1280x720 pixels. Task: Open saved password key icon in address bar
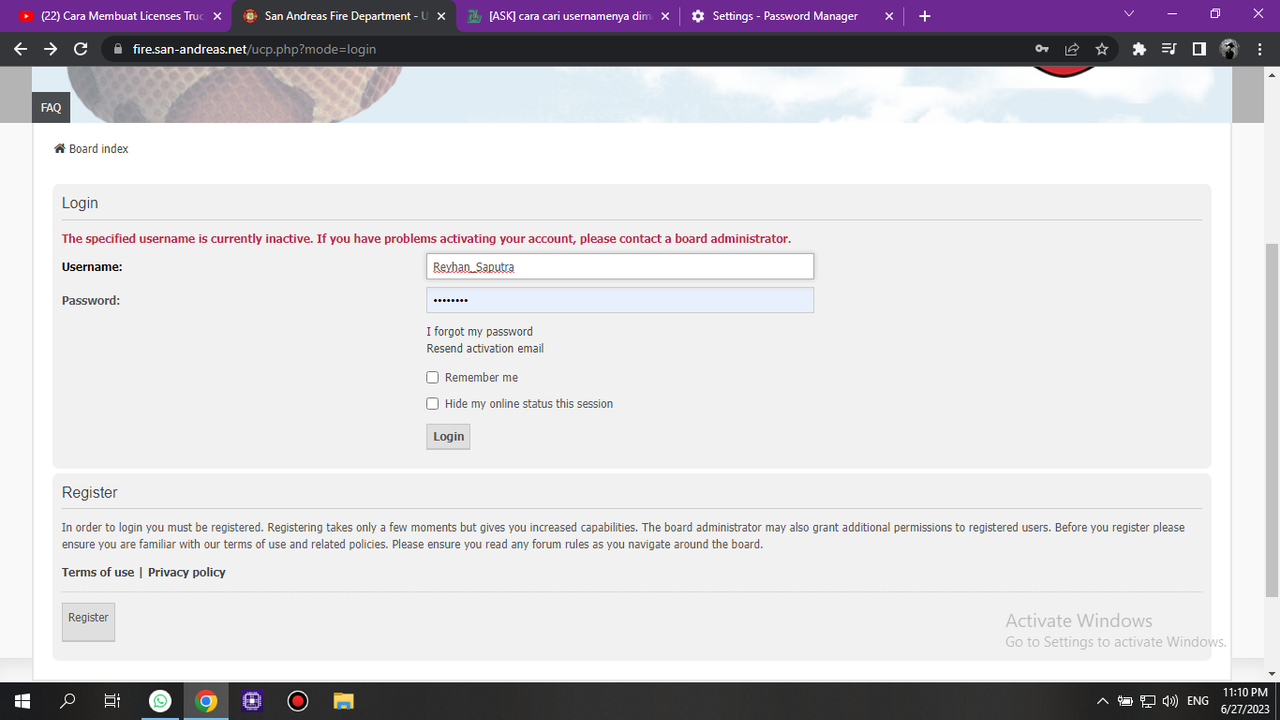(1042, 49)
